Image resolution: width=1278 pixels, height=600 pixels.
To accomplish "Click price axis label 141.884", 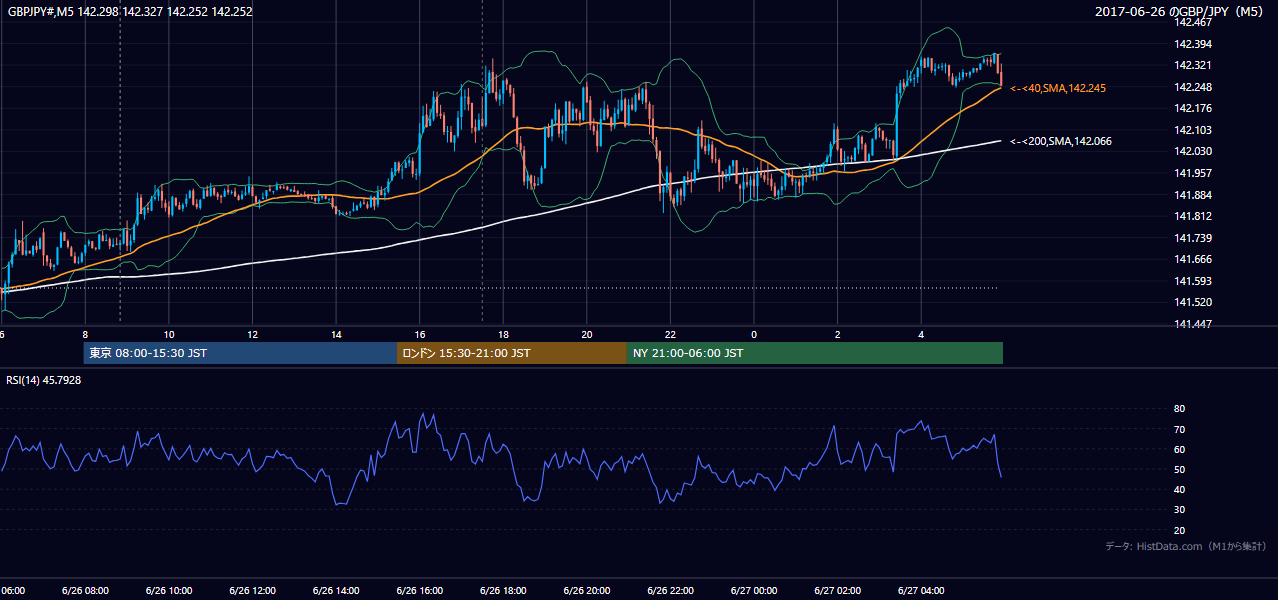I will point(1193,194).
